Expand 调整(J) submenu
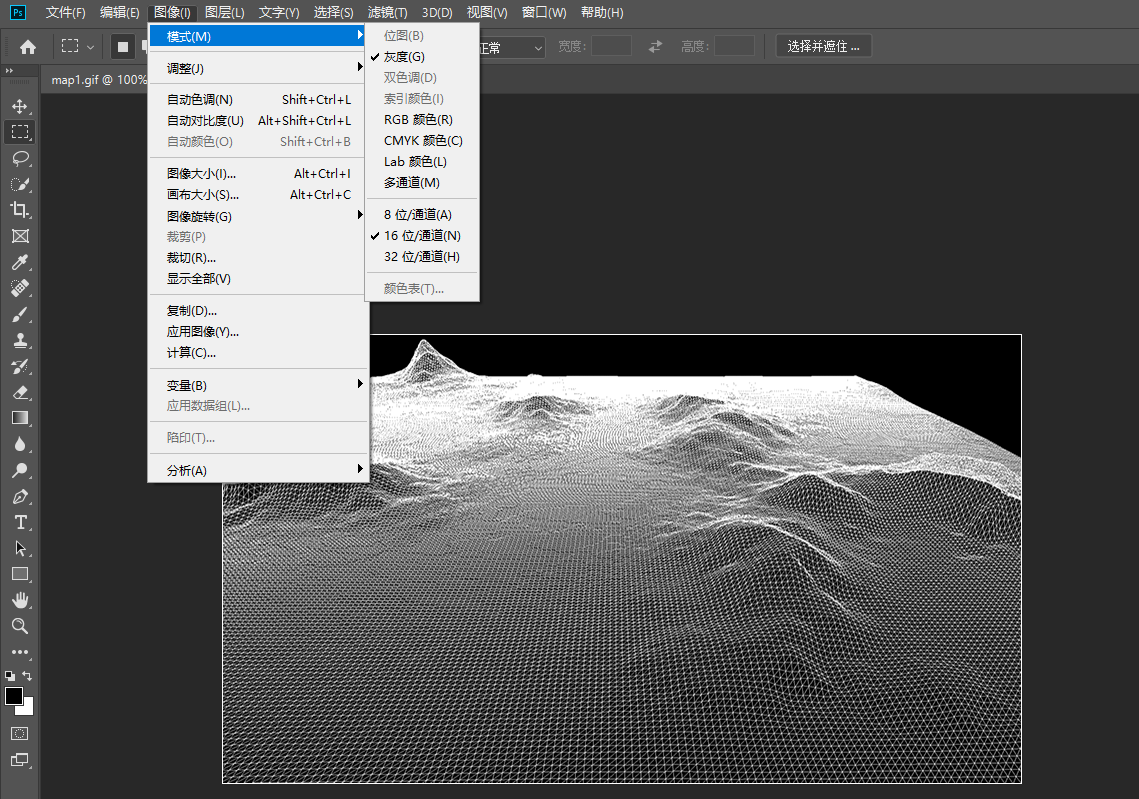 click(258, 68)
